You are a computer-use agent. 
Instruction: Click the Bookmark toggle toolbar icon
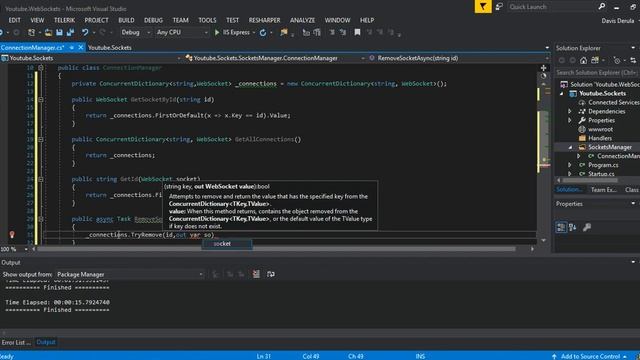[357, 32]
